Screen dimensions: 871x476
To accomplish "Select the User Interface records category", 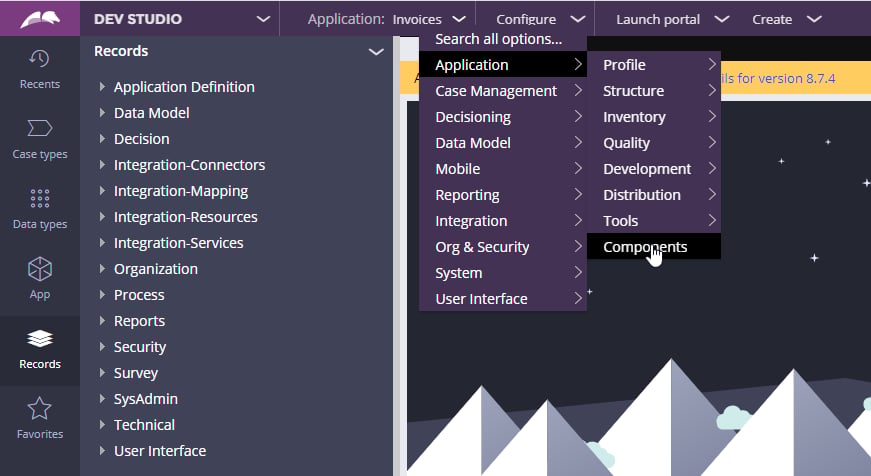I will (x=160, y=451).
